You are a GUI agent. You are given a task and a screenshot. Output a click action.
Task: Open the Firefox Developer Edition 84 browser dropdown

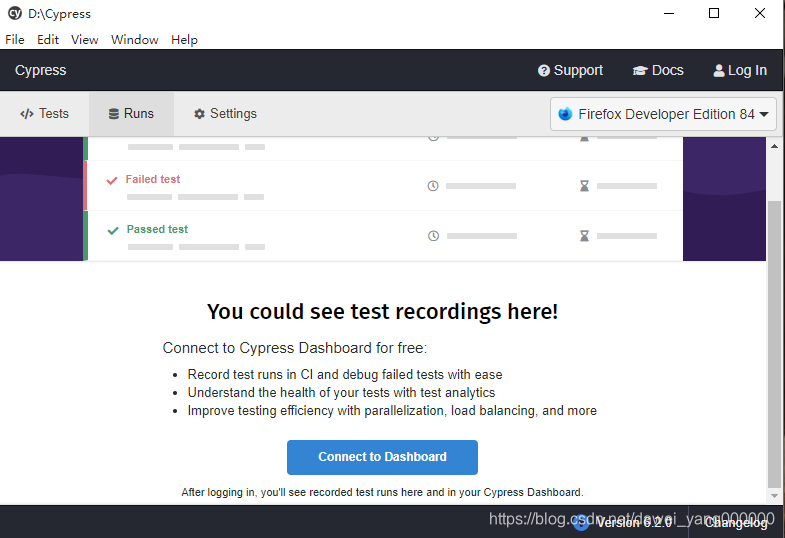[663, 114]
